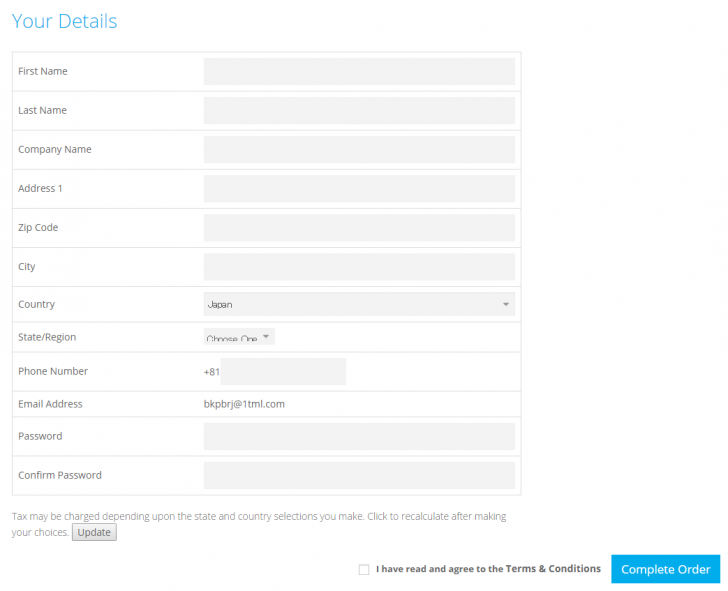The height and width of the screenshot is (591, 728).
Task: Click the State/Region dropdown arrow
Action: point(266,337)
